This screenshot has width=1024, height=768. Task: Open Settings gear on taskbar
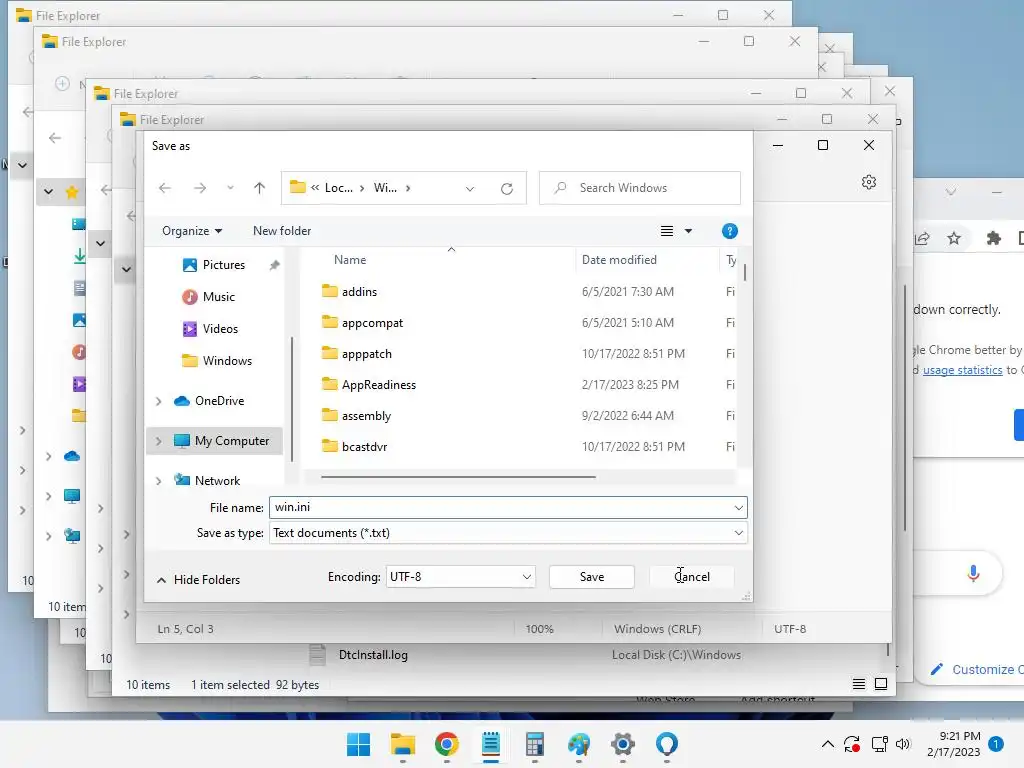click(x=623, y=744)
